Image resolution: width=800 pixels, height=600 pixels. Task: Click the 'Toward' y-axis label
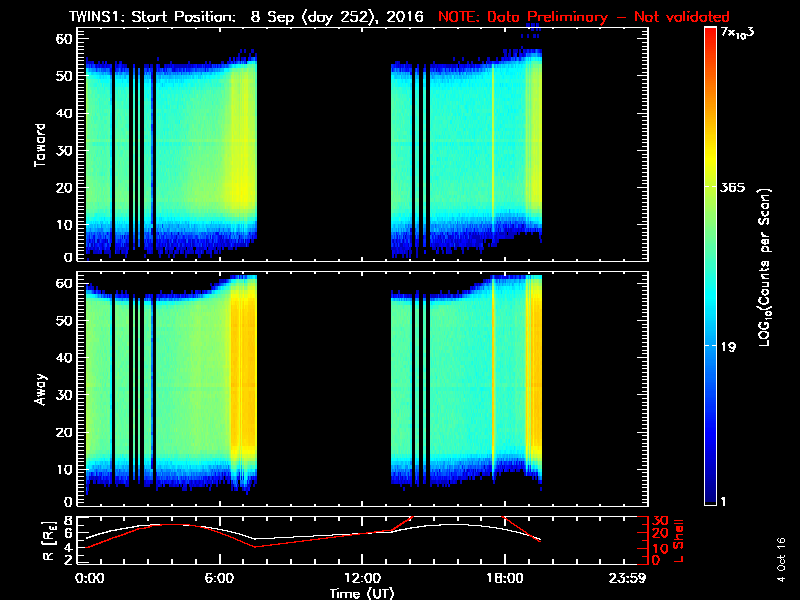40,145
